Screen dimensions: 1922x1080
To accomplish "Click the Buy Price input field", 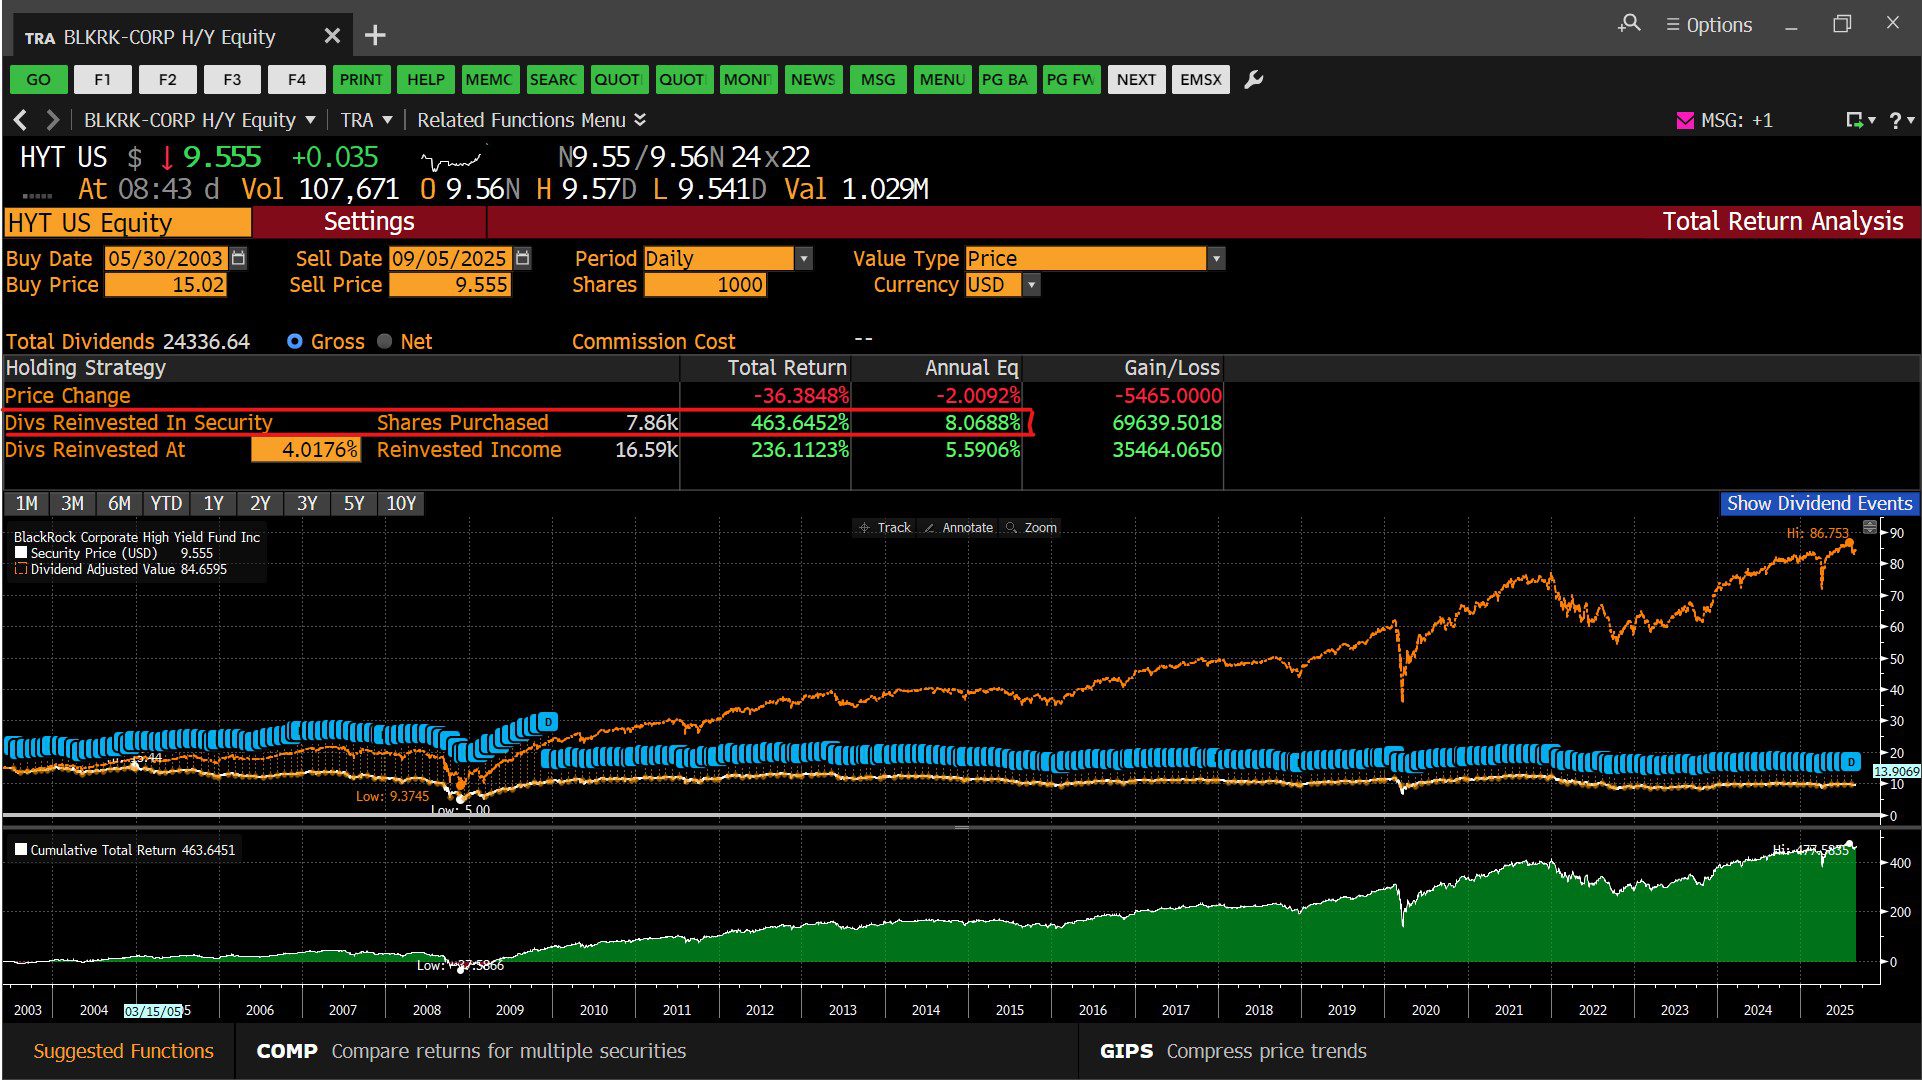I will [166, 285].
